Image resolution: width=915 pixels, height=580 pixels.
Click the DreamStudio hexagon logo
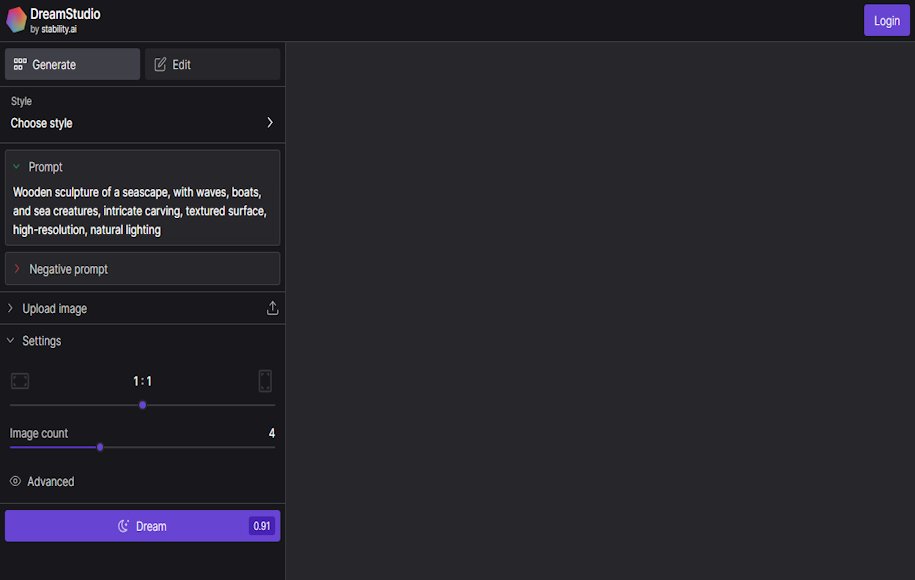pos(16,20)
